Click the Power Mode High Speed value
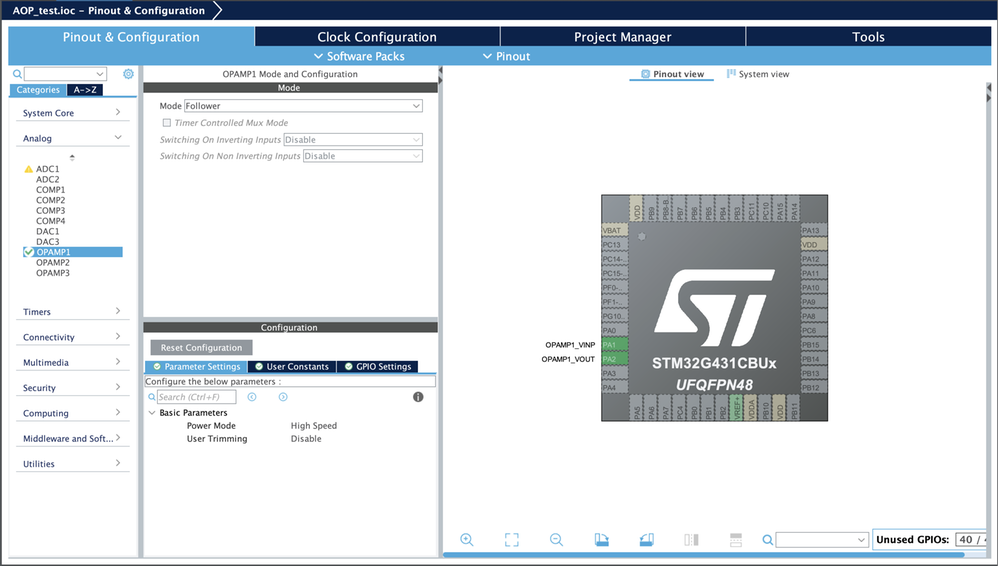Screen dimensions: 998x566 (x=314, y=425)
